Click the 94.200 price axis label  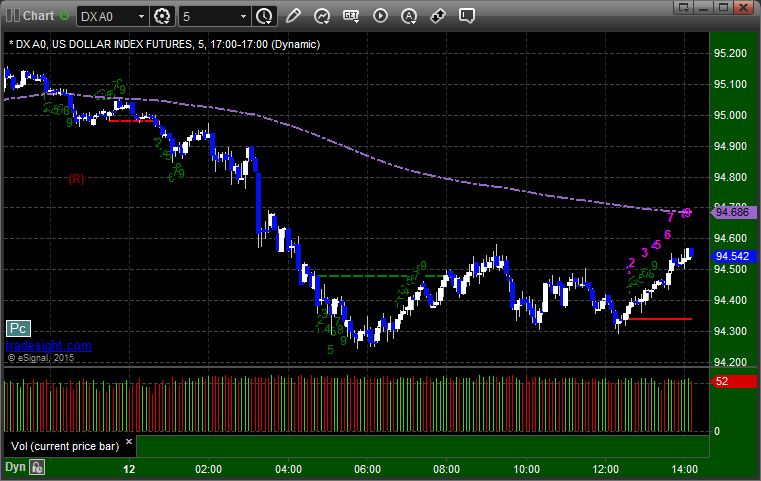click(x=730, y=362)
